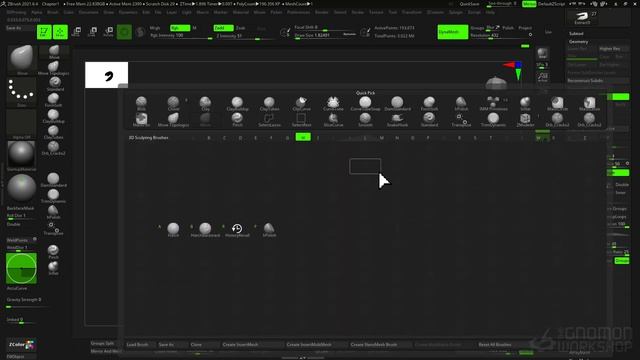Toggle DynaMesh Polish option

[508, 28]
